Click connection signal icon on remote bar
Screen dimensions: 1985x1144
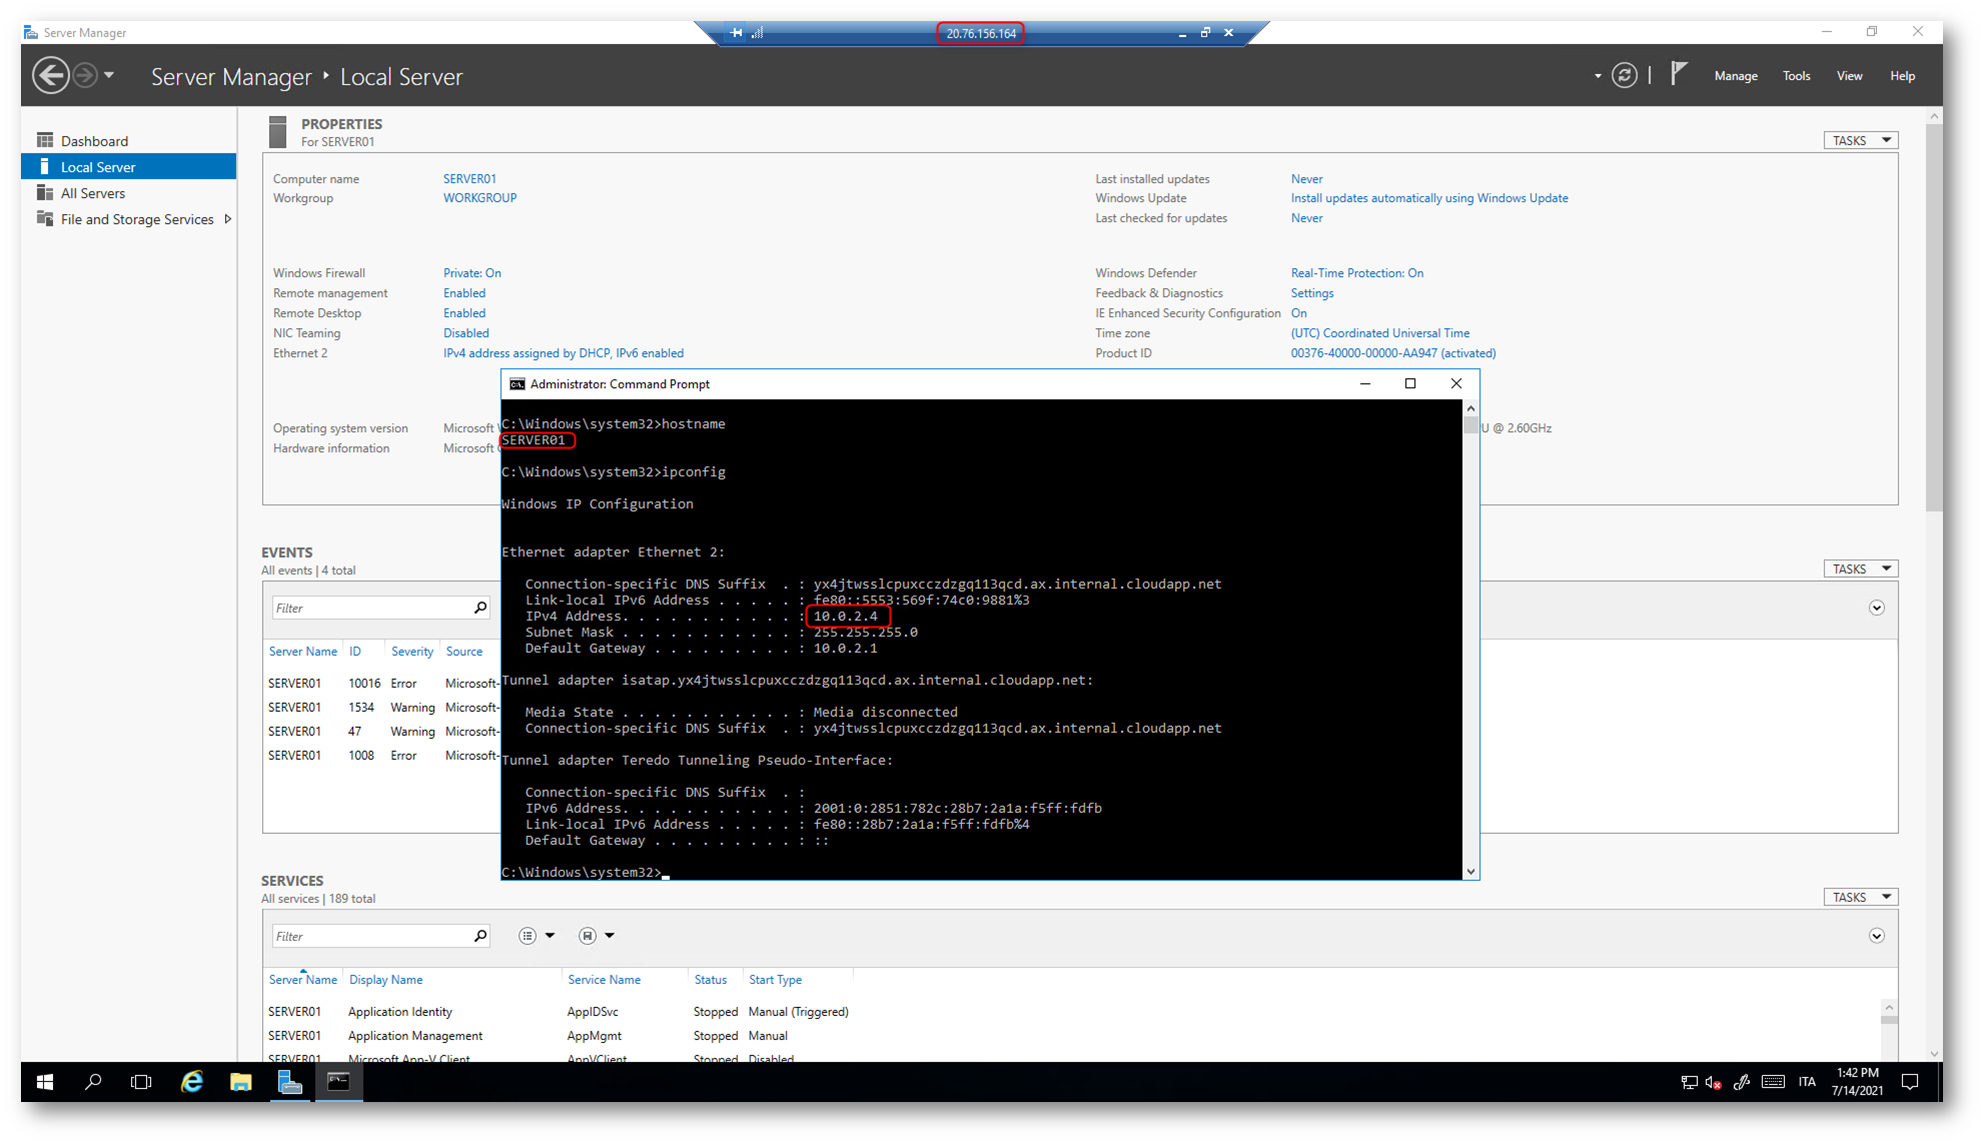coord(758,33)
